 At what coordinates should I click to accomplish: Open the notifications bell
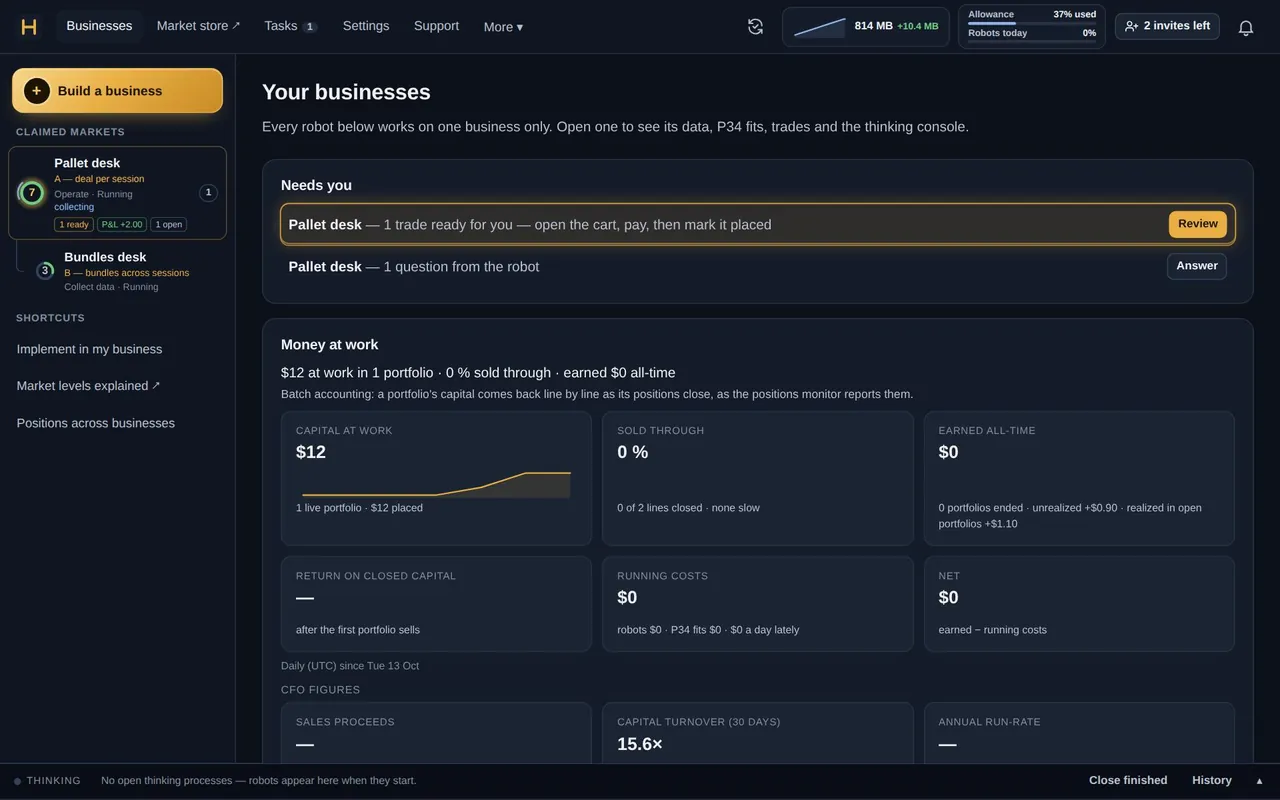pos(1246,28)
